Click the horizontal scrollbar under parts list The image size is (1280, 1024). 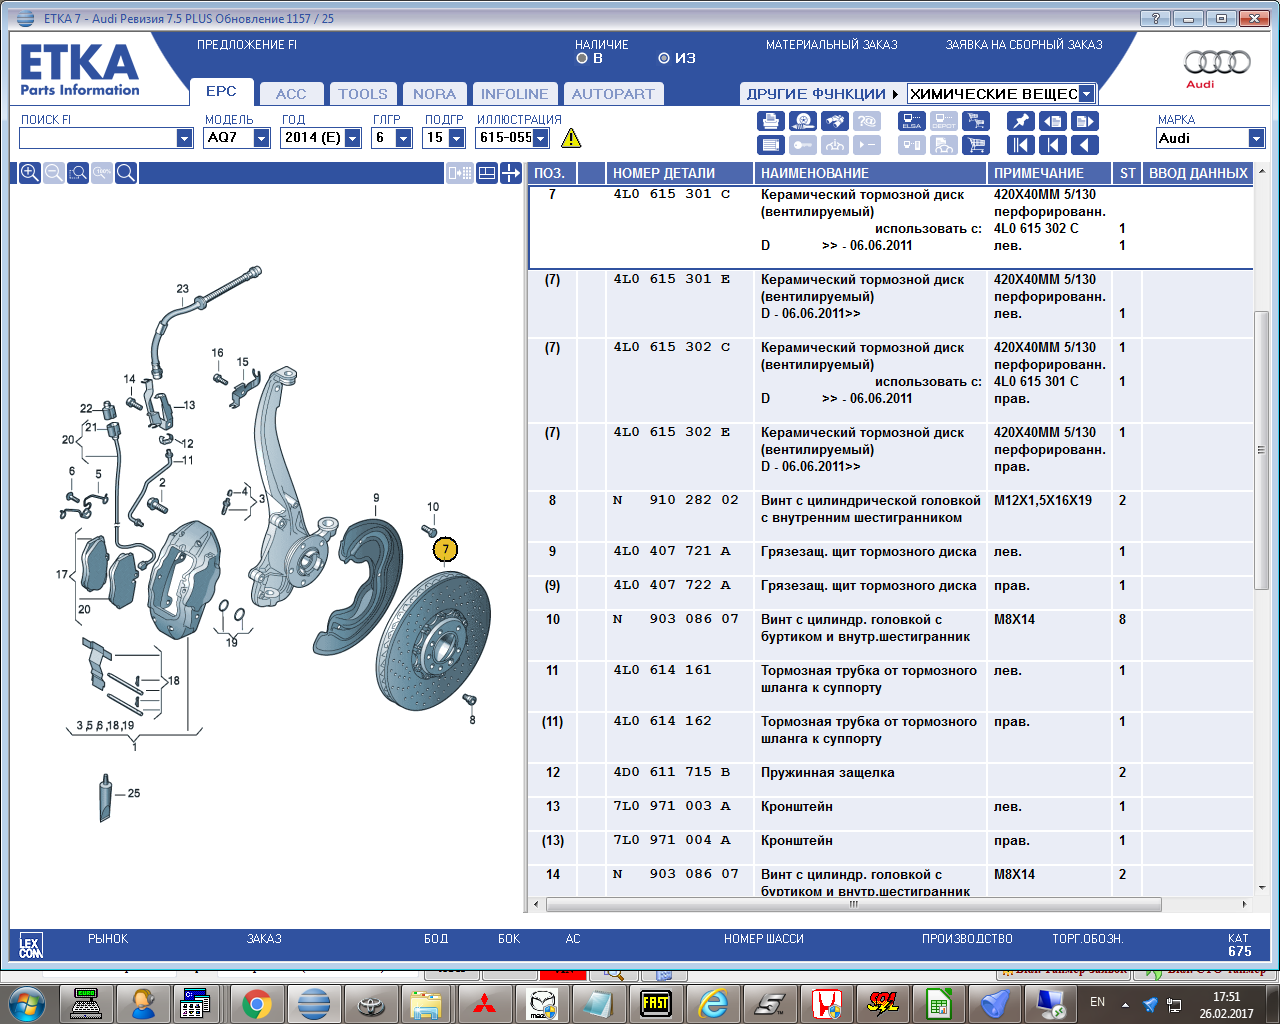[x=854, y=904]
